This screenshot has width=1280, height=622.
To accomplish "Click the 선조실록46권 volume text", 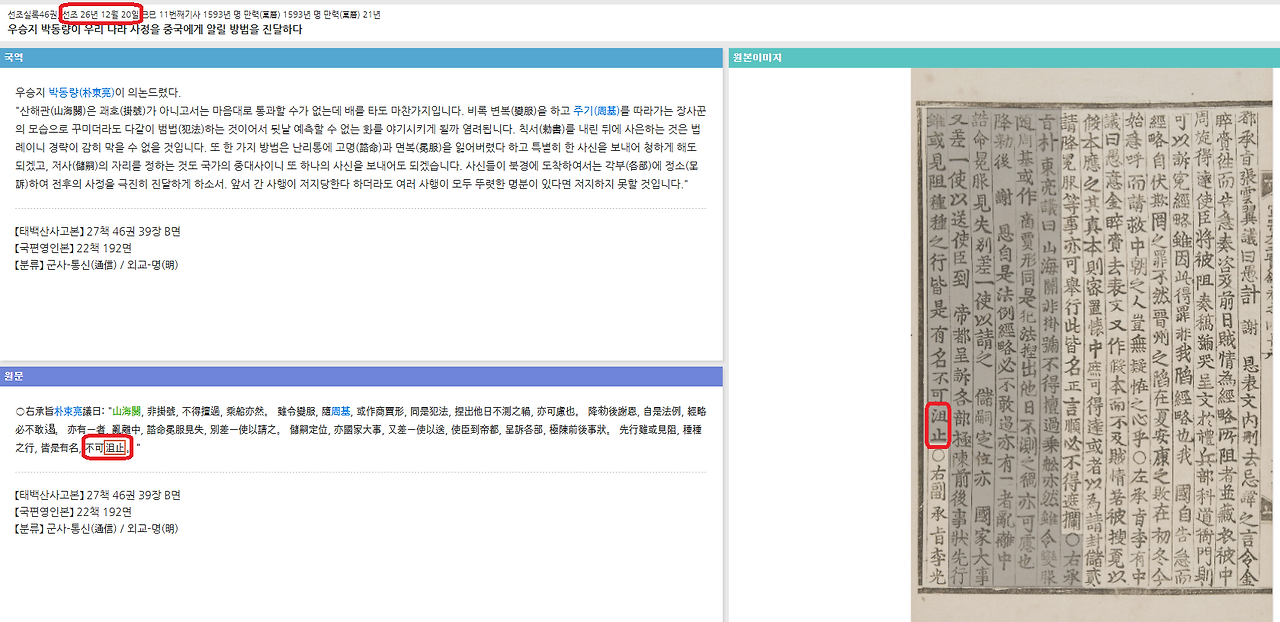I will tap(32, 15).
